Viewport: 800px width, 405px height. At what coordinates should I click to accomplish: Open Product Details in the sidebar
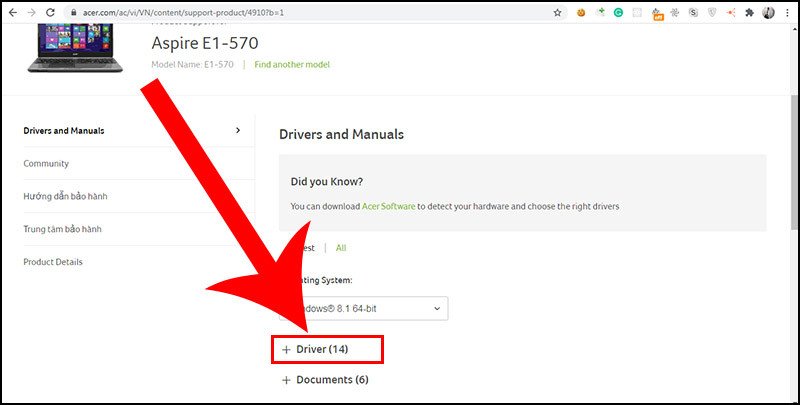click(53, 262)
